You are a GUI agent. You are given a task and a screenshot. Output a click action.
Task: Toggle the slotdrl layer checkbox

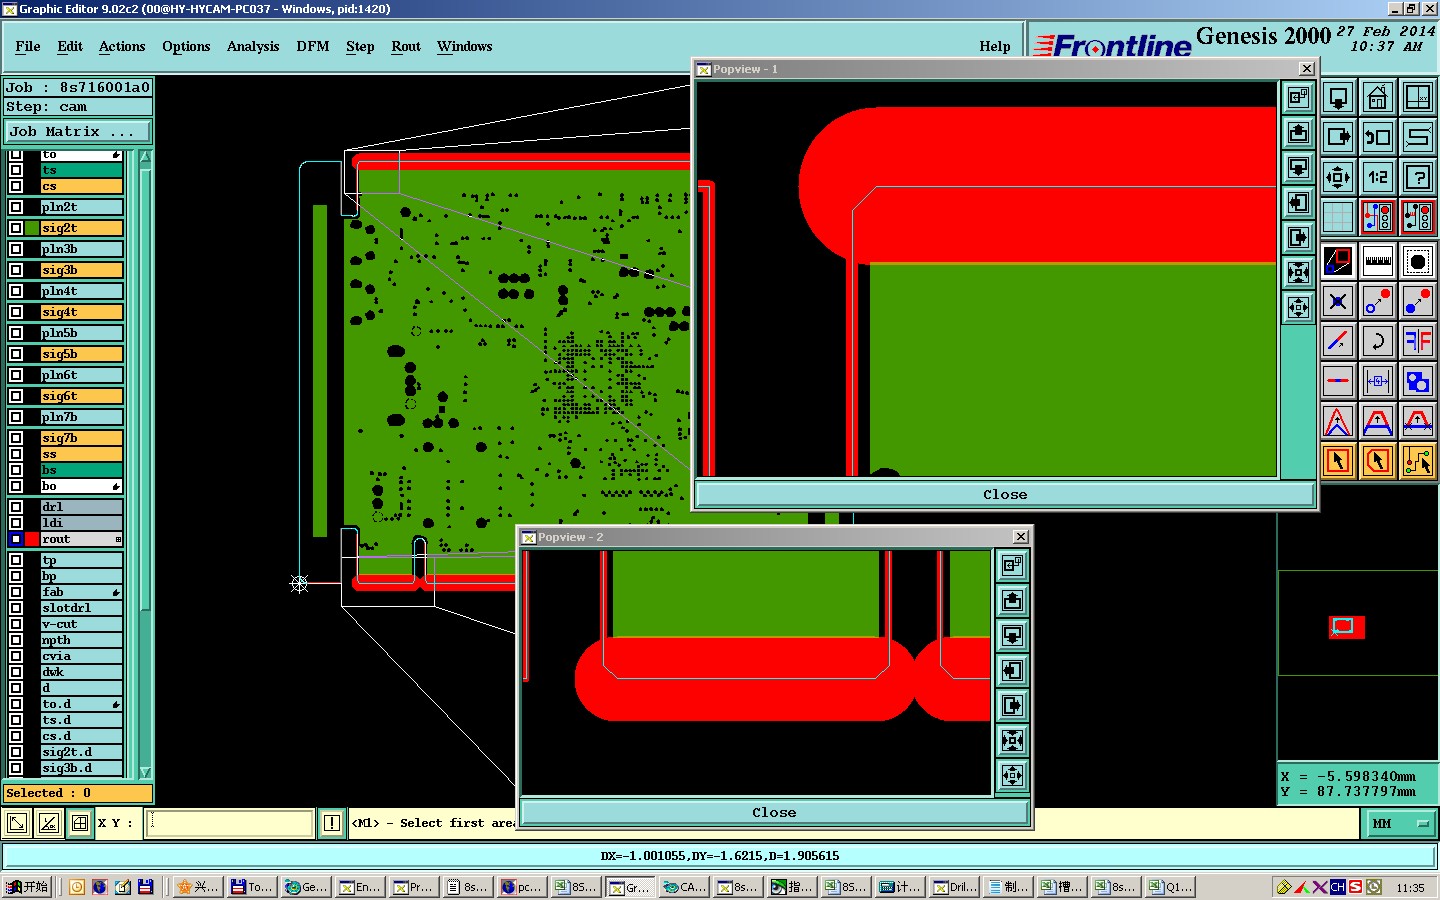pyautogui.click(x=16, y=608)
